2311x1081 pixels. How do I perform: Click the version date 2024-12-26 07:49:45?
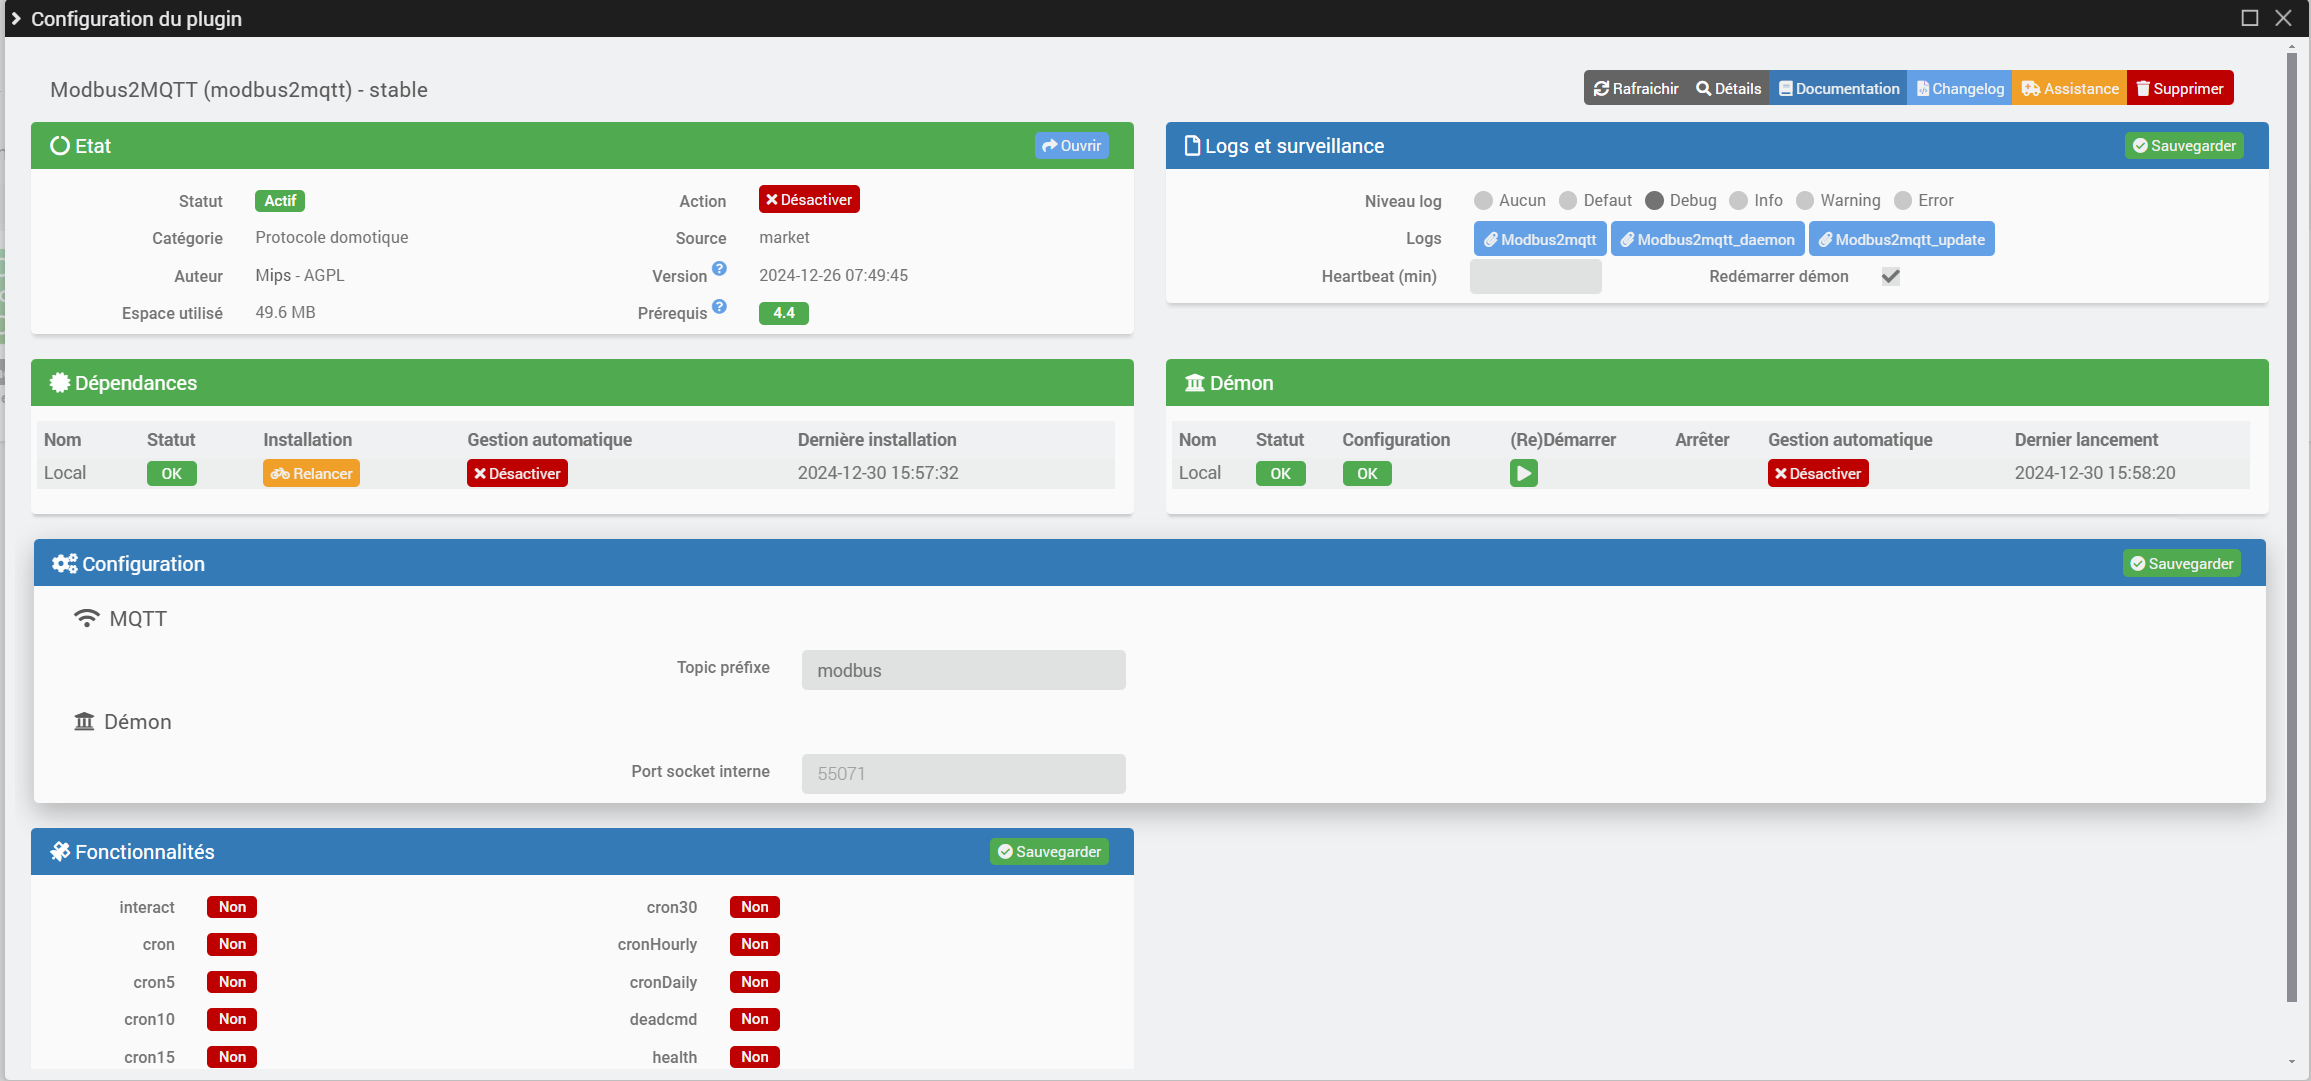click(833, 275)
